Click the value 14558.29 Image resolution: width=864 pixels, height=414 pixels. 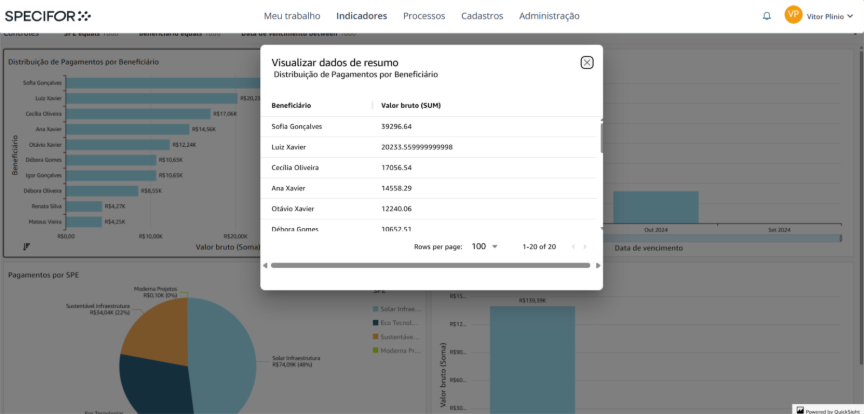point(397,188)
